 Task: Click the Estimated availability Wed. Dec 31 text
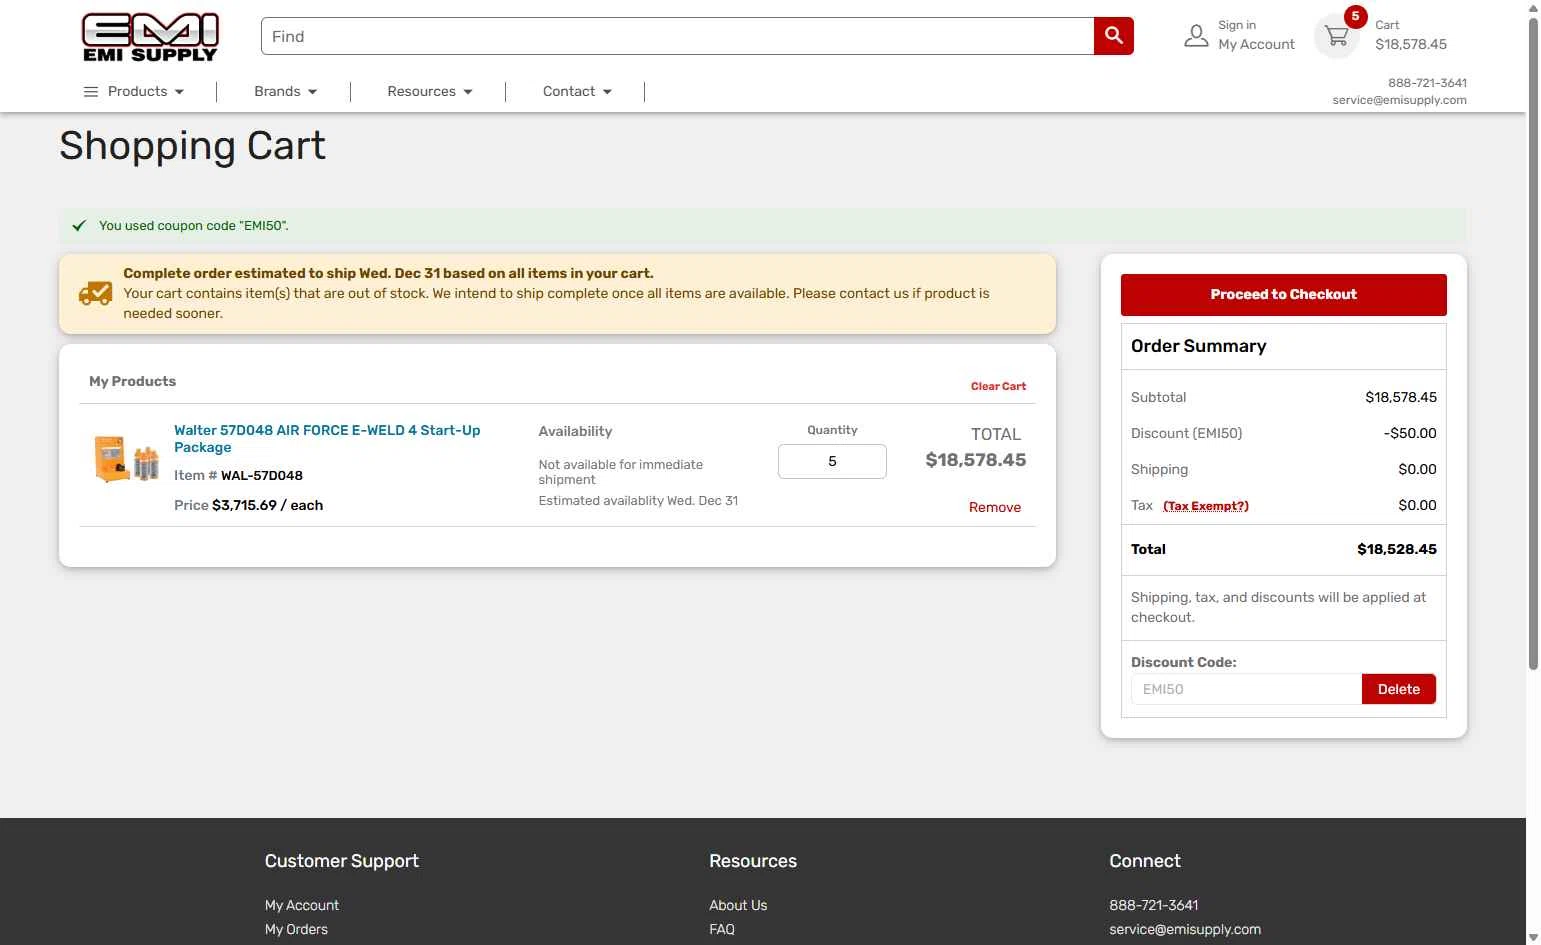click(638, 501)
